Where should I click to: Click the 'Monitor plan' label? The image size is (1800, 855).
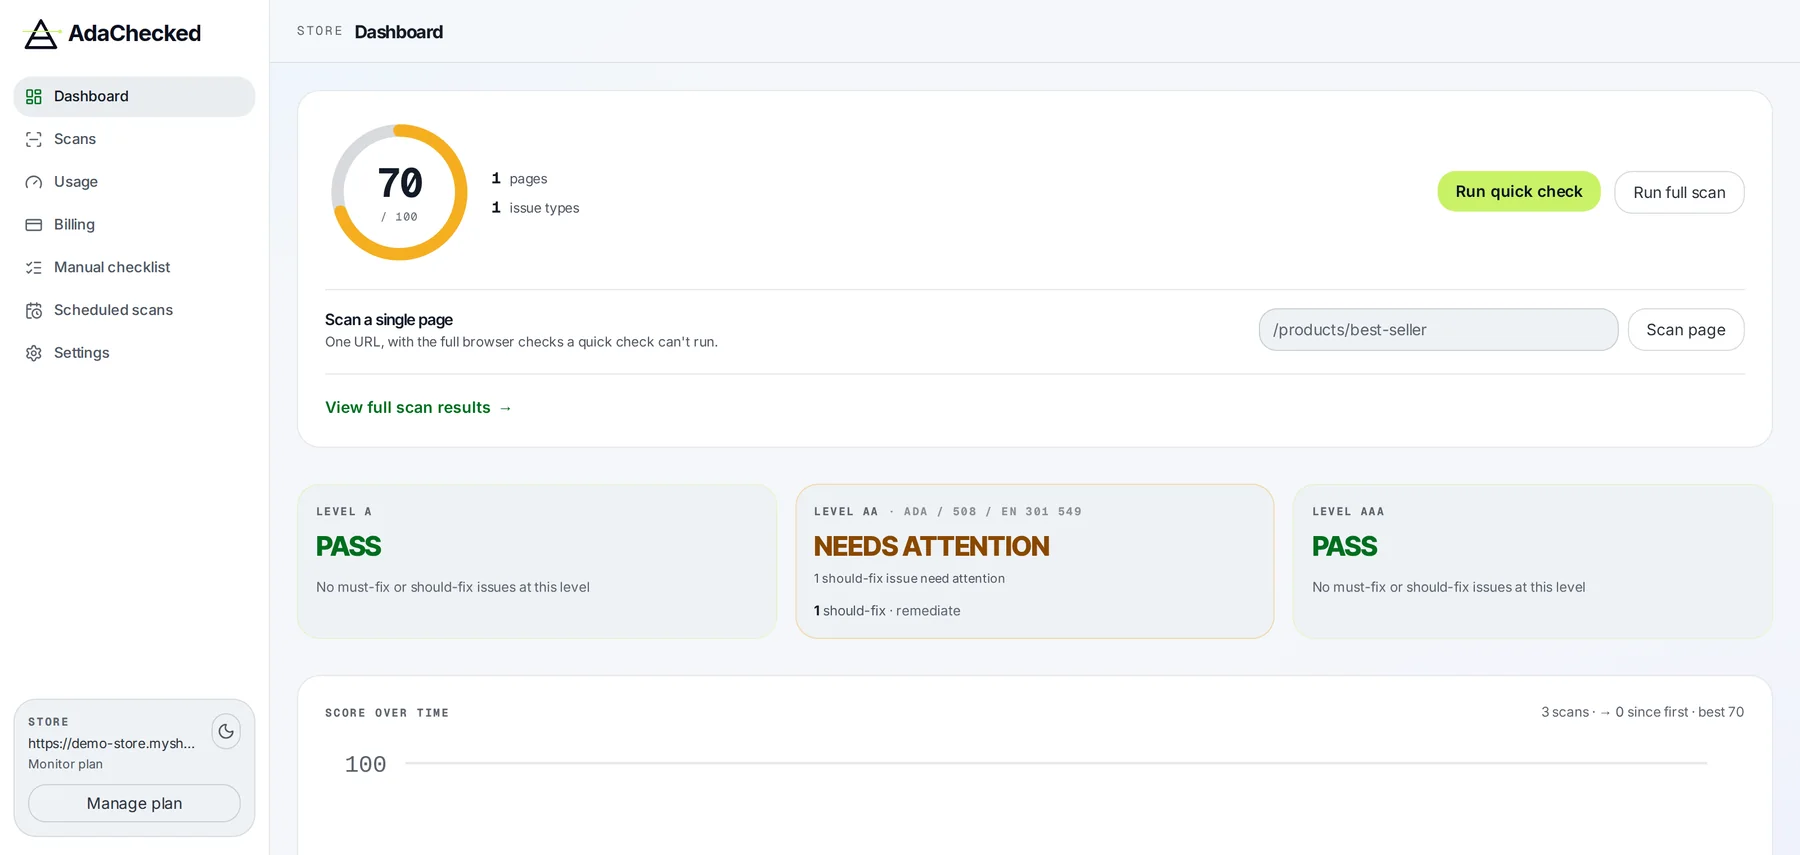coord(65,765)
